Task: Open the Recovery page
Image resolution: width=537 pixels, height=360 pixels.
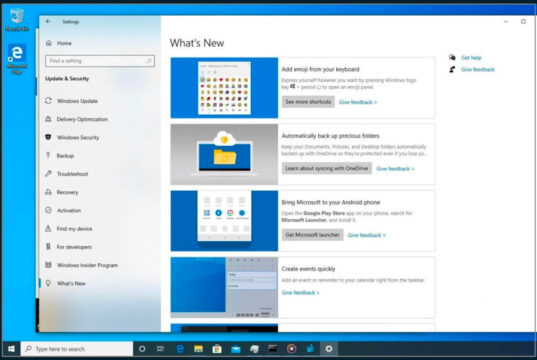Action: (67, 192)
